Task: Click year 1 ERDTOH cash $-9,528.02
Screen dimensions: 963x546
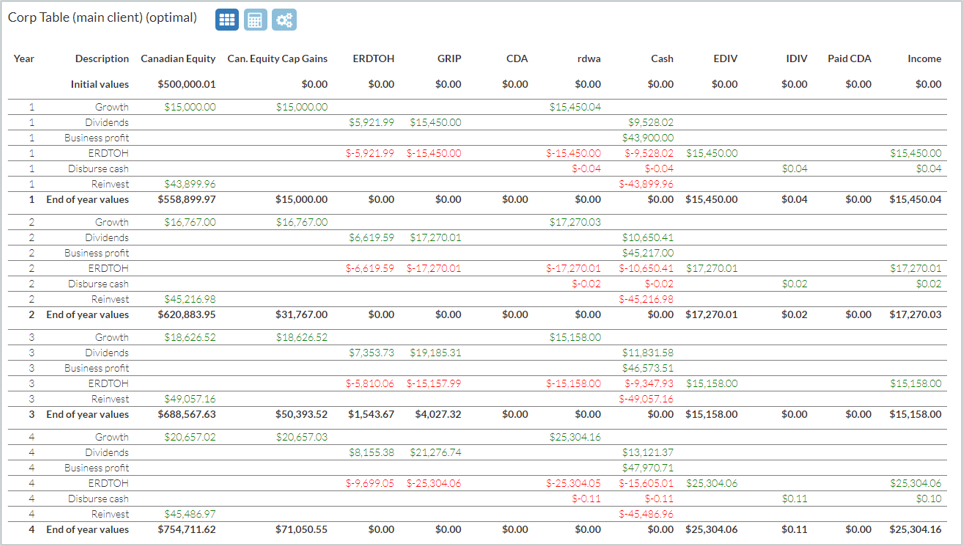Action: pyautogui.click(x=649, y=154)
